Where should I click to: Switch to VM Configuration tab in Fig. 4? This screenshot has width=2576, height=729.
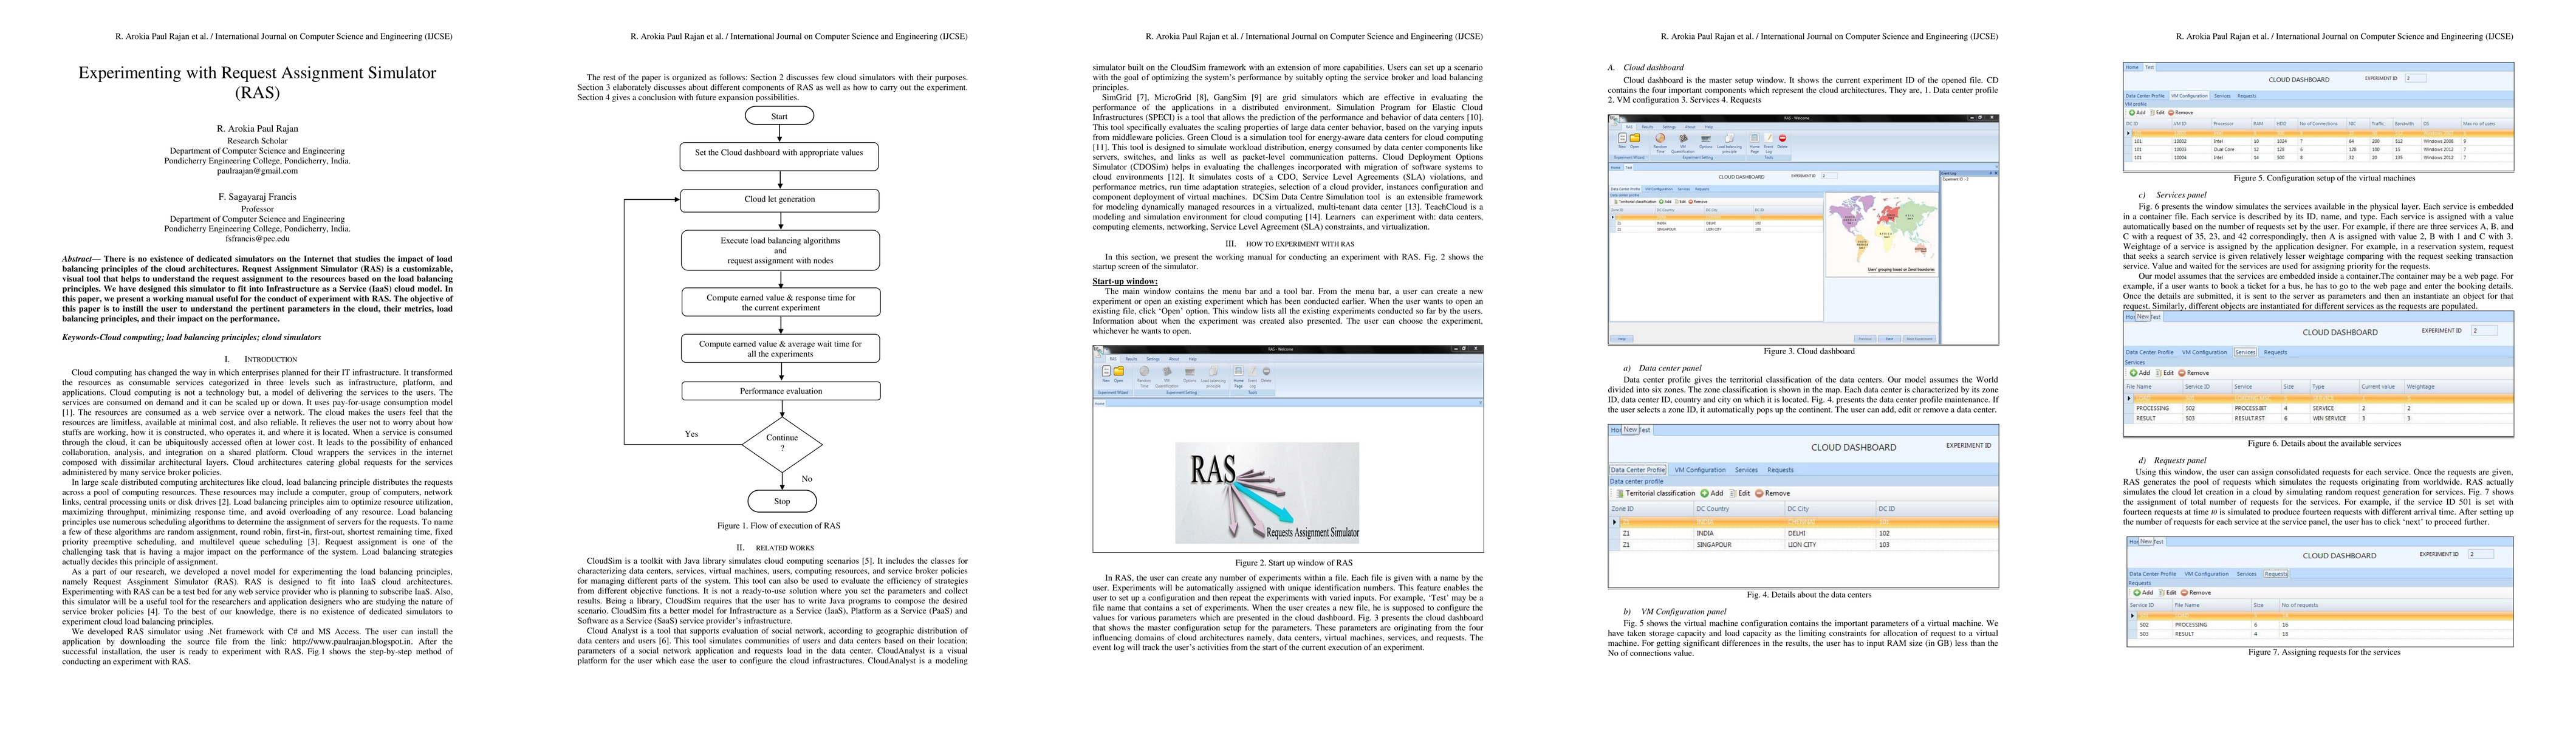pyautogui.click(x=1700, y=470)
